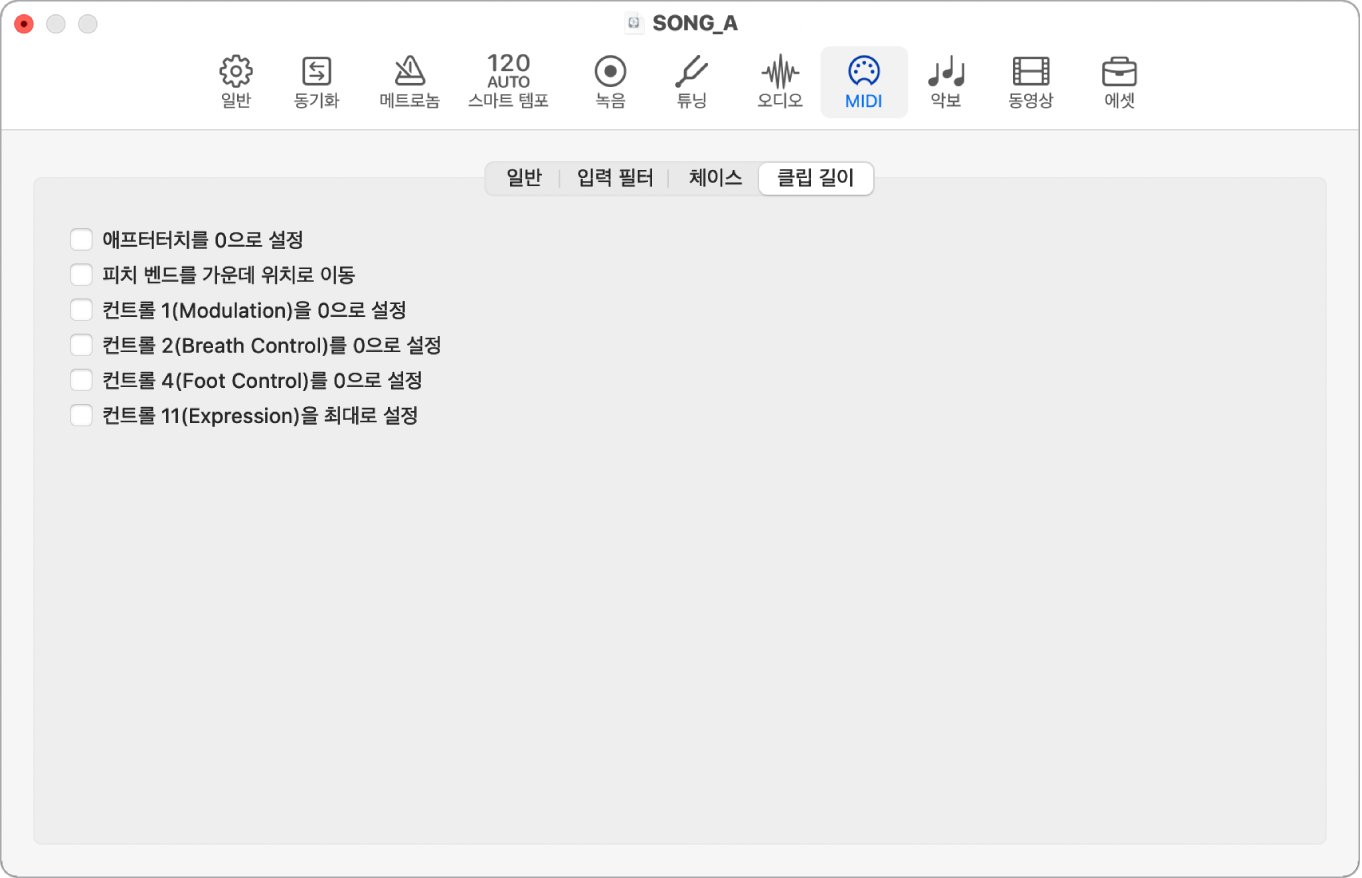Open the 동기화 synchronization settings pane

pyautogui.click(x=316, y=82)
